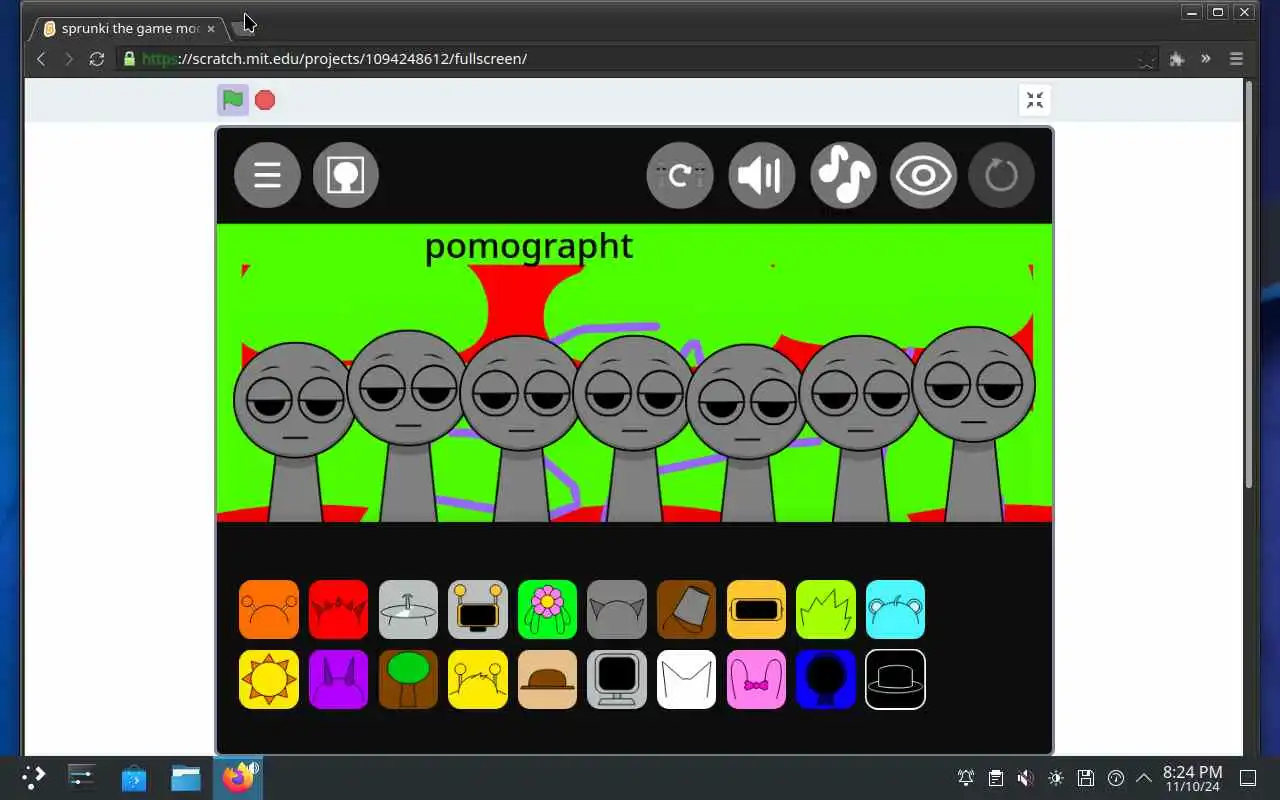Viewport: 1280px width, 800px height.
Task: Open the volume control in tray
Action: click(1025, 778)
